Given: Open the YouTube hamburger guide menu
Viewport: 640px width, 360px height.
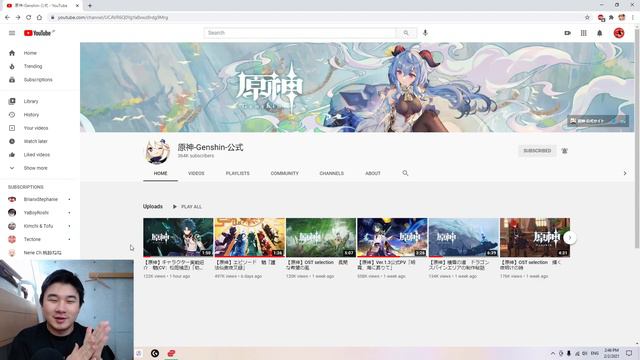Looking at the screenshot, I should (x=12, y=33).
